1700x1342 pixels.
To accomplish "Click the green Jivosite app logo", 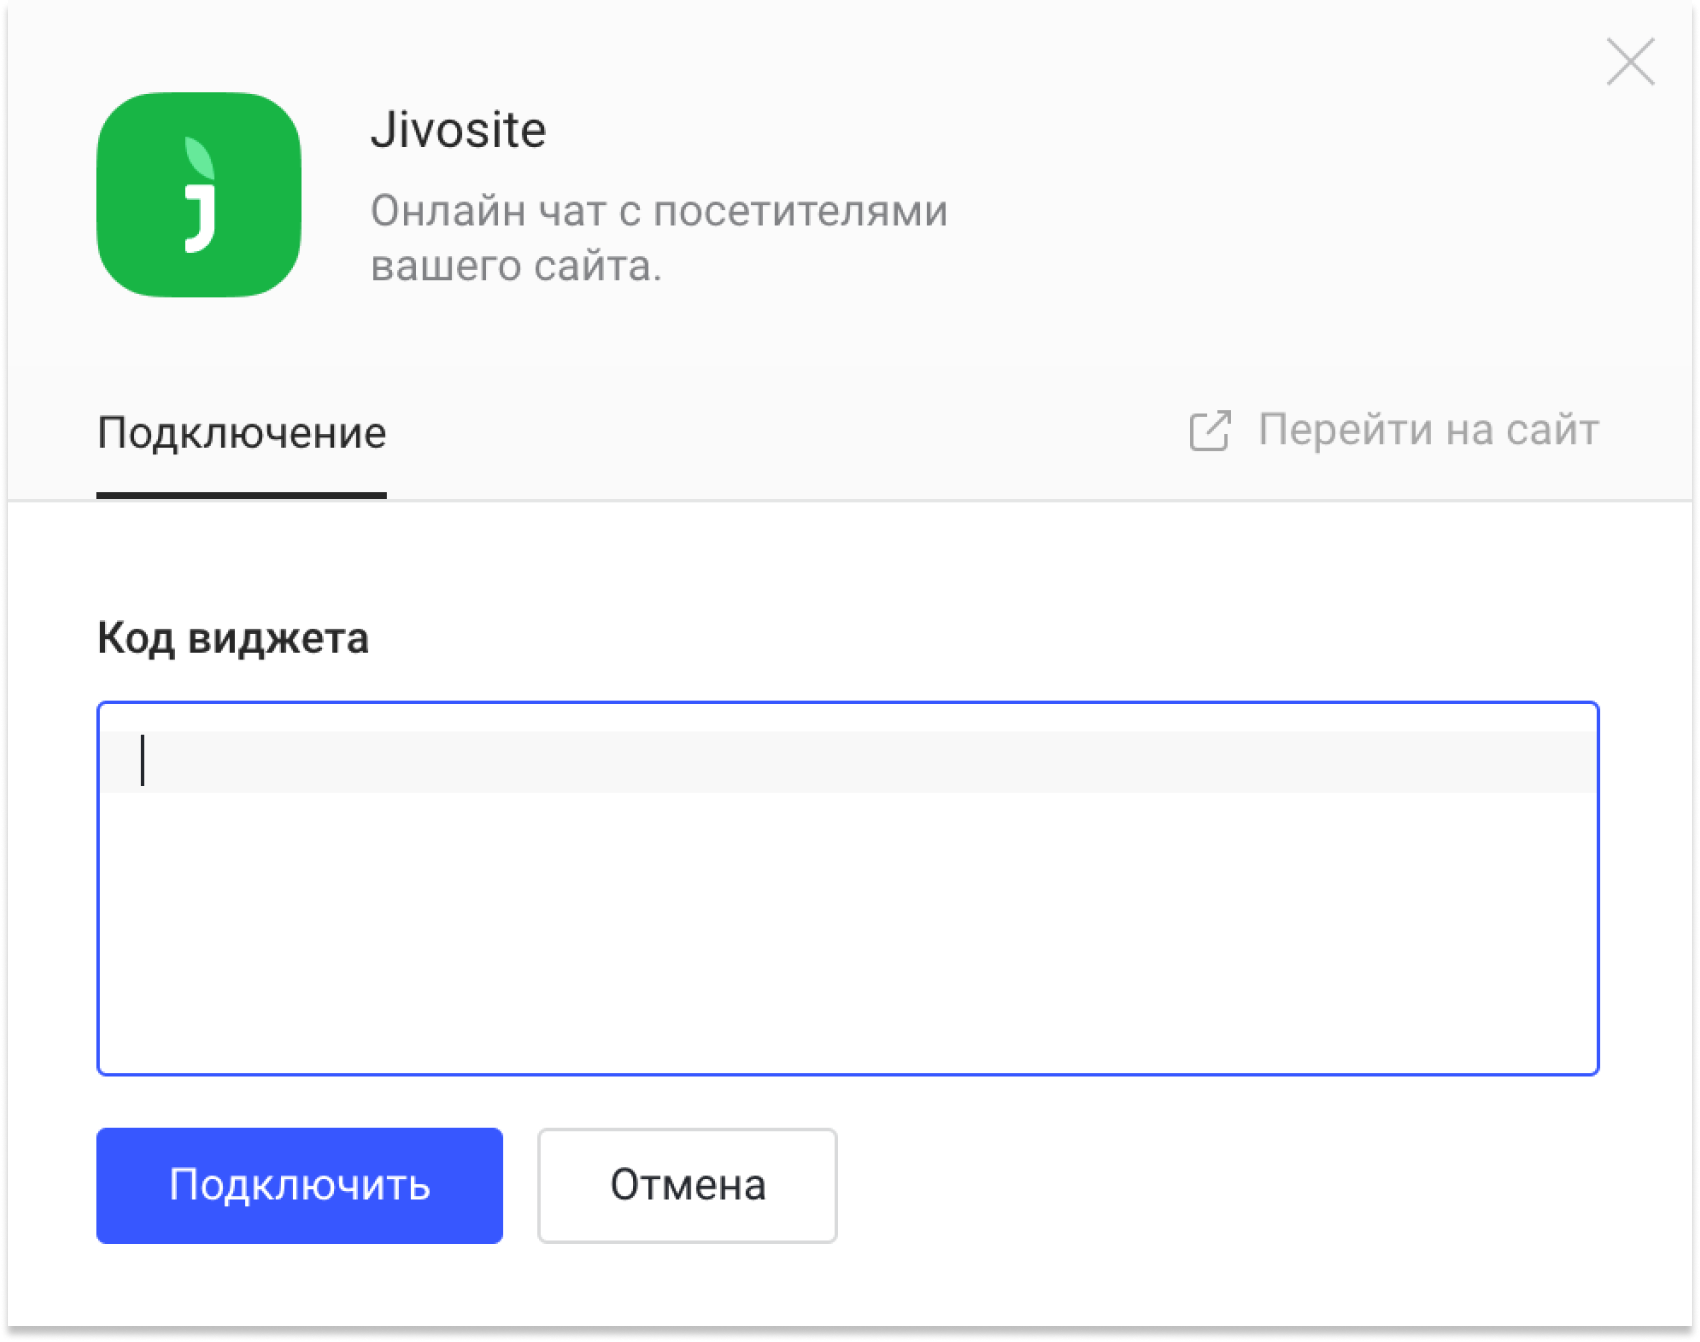I will tap(199, 195).
